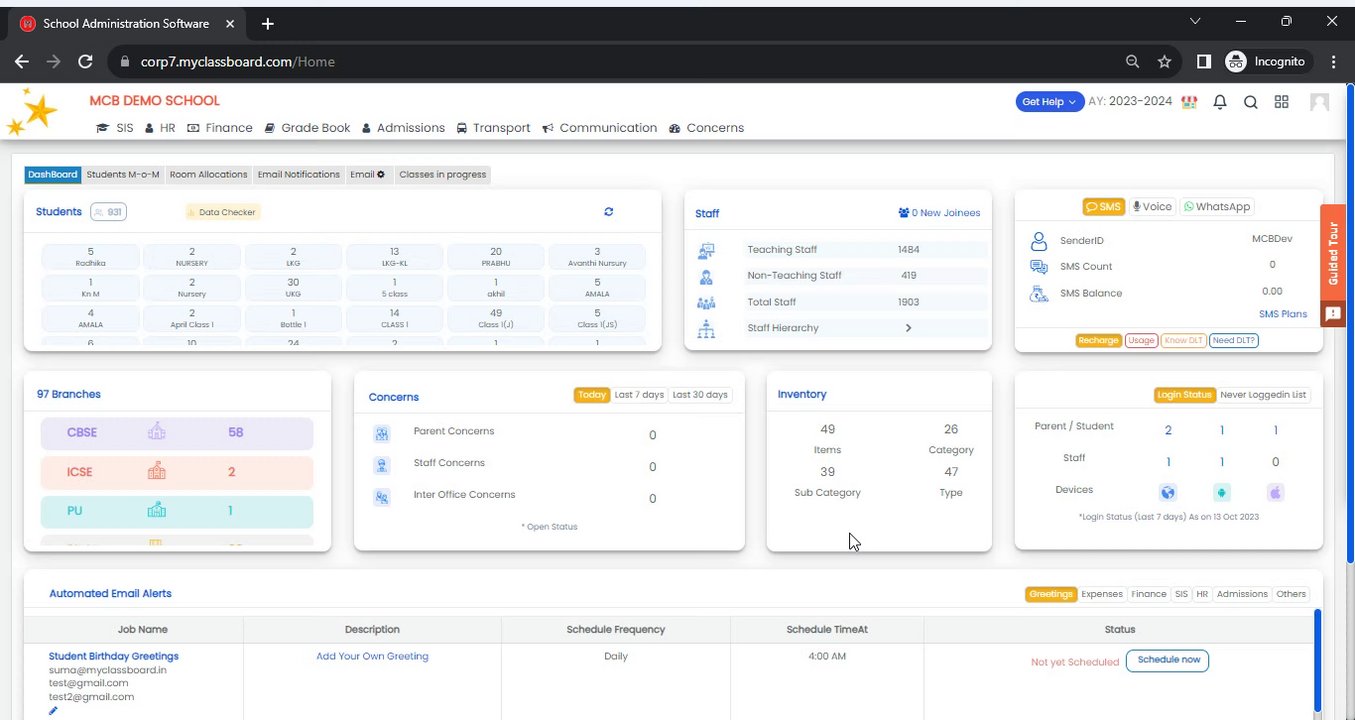1355x720 pixels.
Task: Open the notifications bell
Action: (x=1220, y=102)
